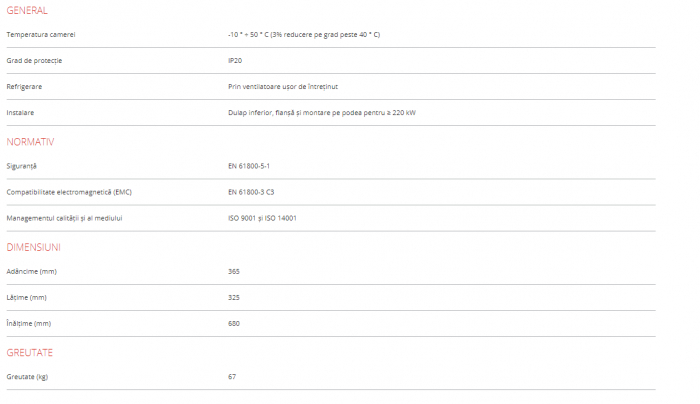Viewport: 700px width, 404px height.
Task: Select the Înălțime (mm) value 680
Action: click(x=234, y=323)
